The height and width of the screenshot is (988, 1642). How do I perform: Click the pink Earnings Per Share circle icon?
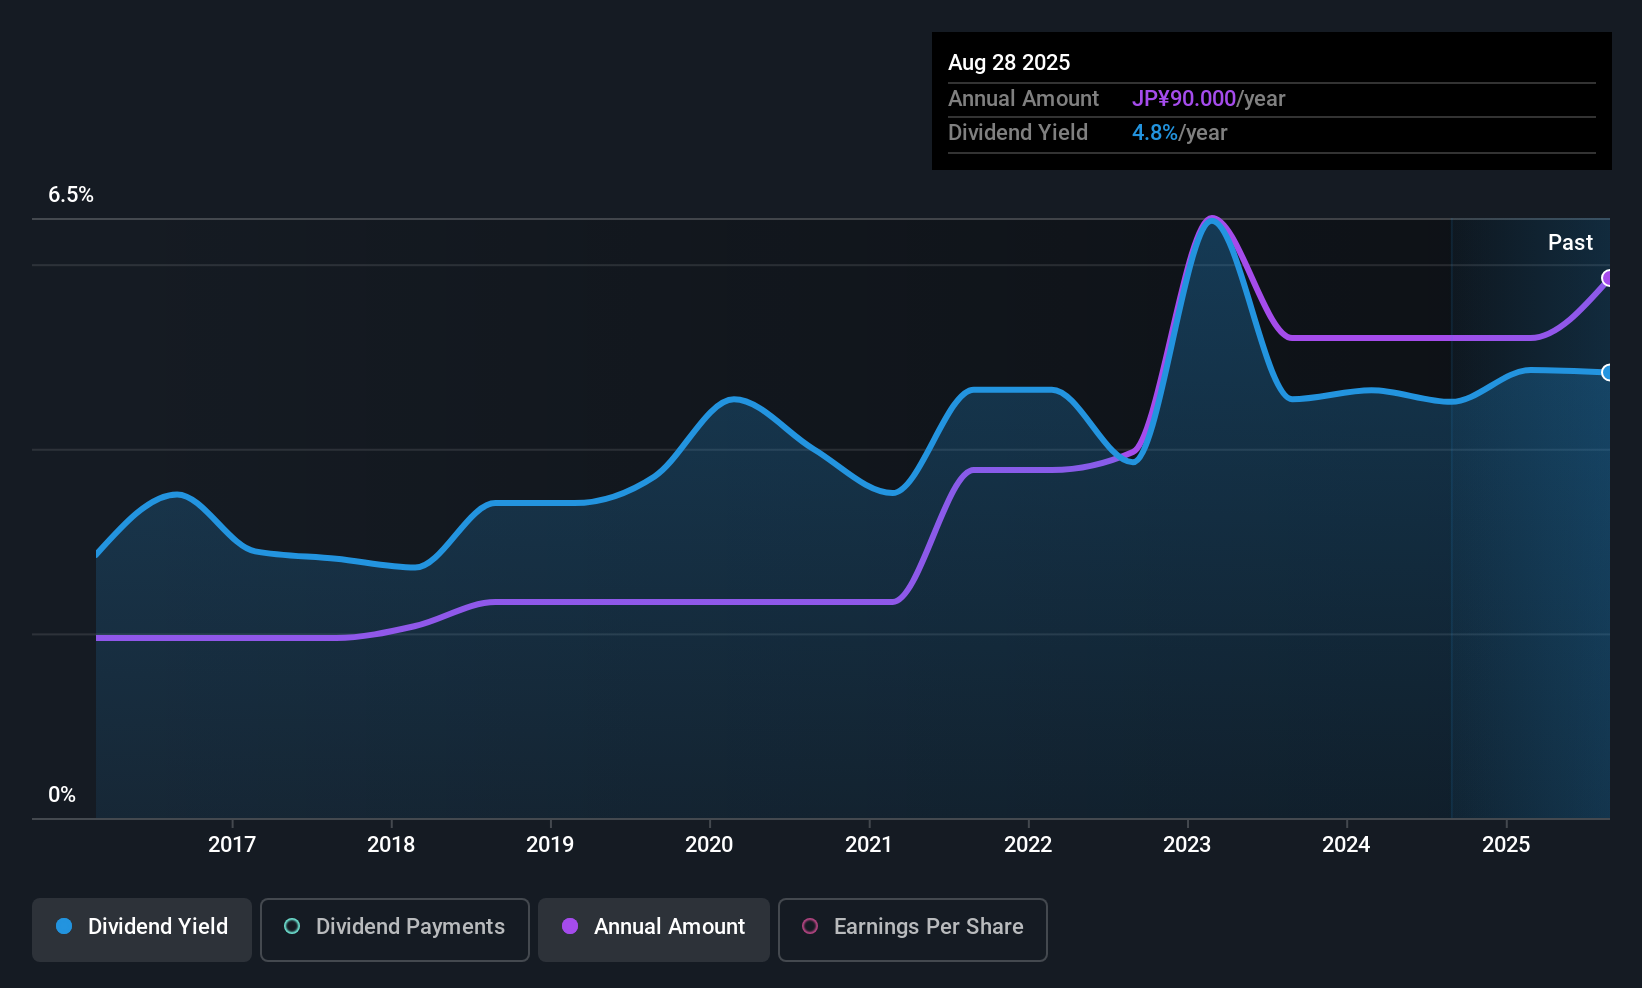pyautogui.click(x=810, y=927)
